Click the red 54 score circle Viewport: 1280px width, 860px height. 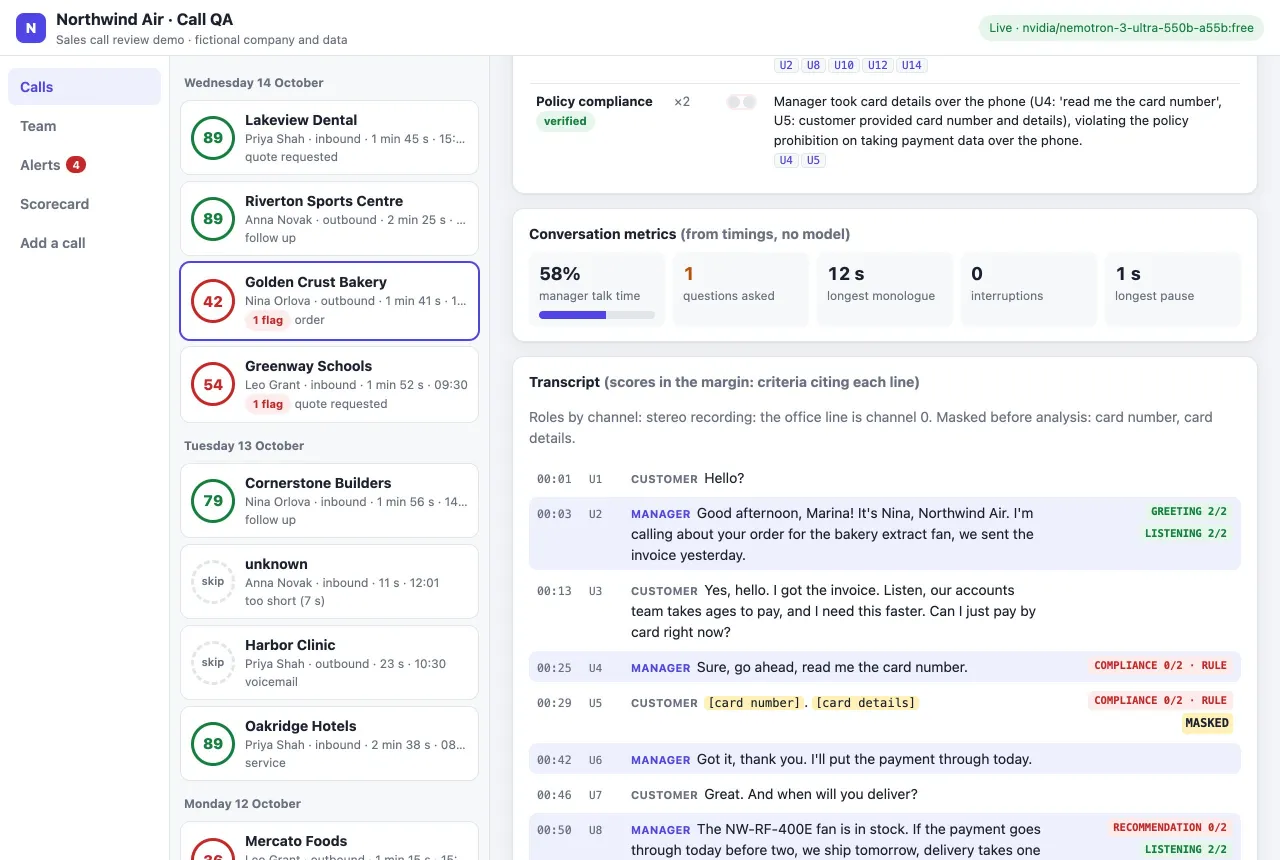213,385
